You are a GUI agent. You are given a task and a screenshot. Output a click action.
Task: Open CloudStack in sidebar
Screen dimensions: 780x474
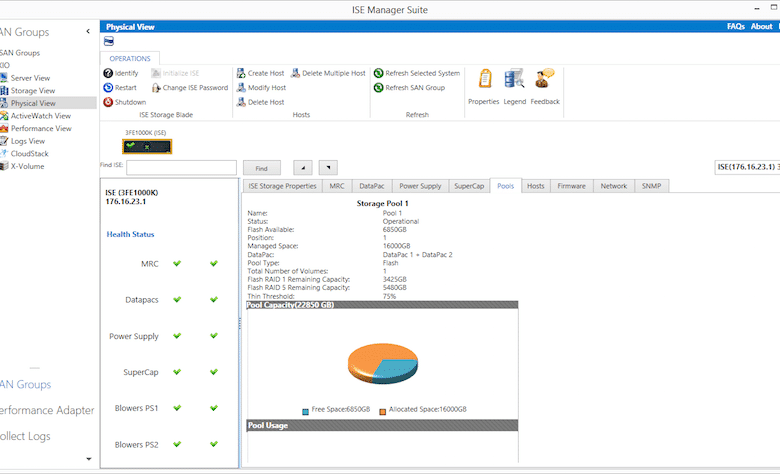click(x=30, y=154)
